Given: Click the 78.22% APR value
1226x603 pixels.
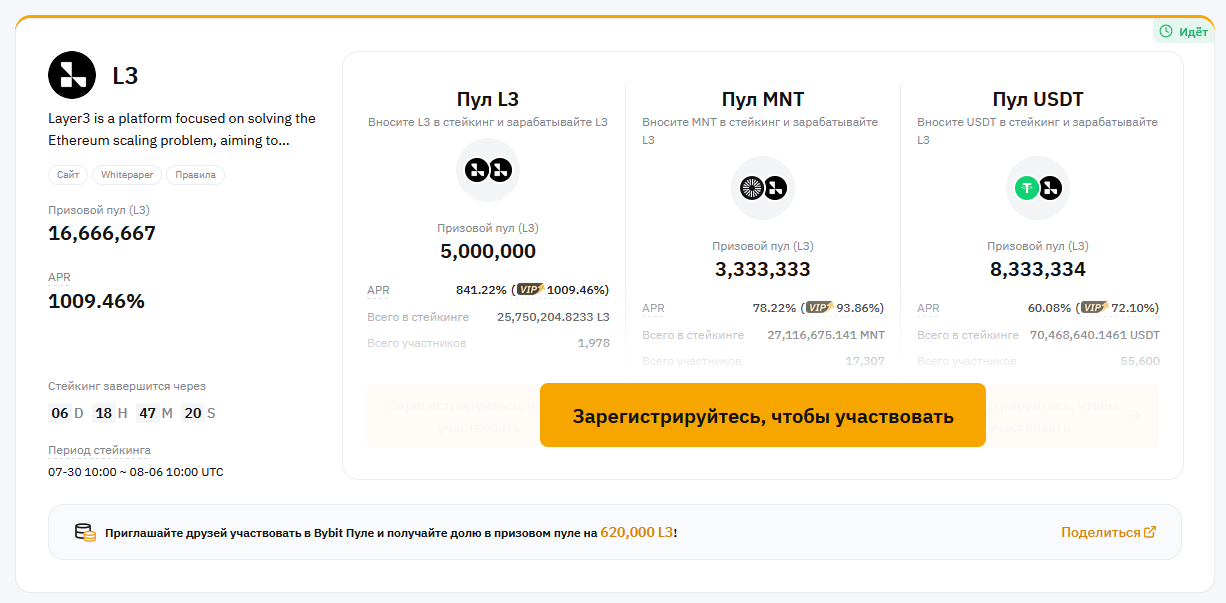Looking at the screenshot, I should 775,308.
